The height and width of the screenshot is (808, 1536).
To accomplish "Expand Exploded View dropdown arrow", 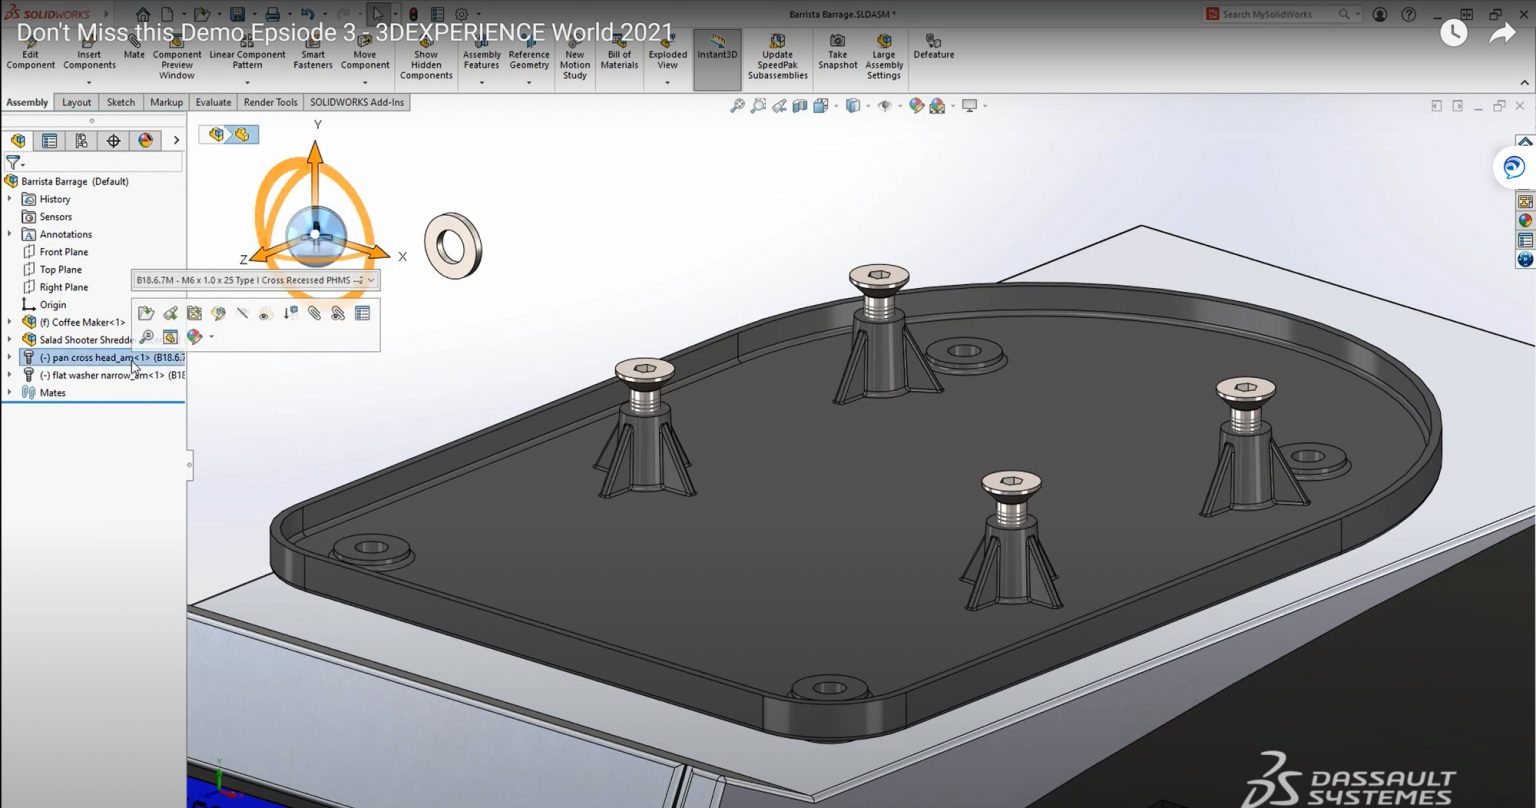I will pos(667,83).
